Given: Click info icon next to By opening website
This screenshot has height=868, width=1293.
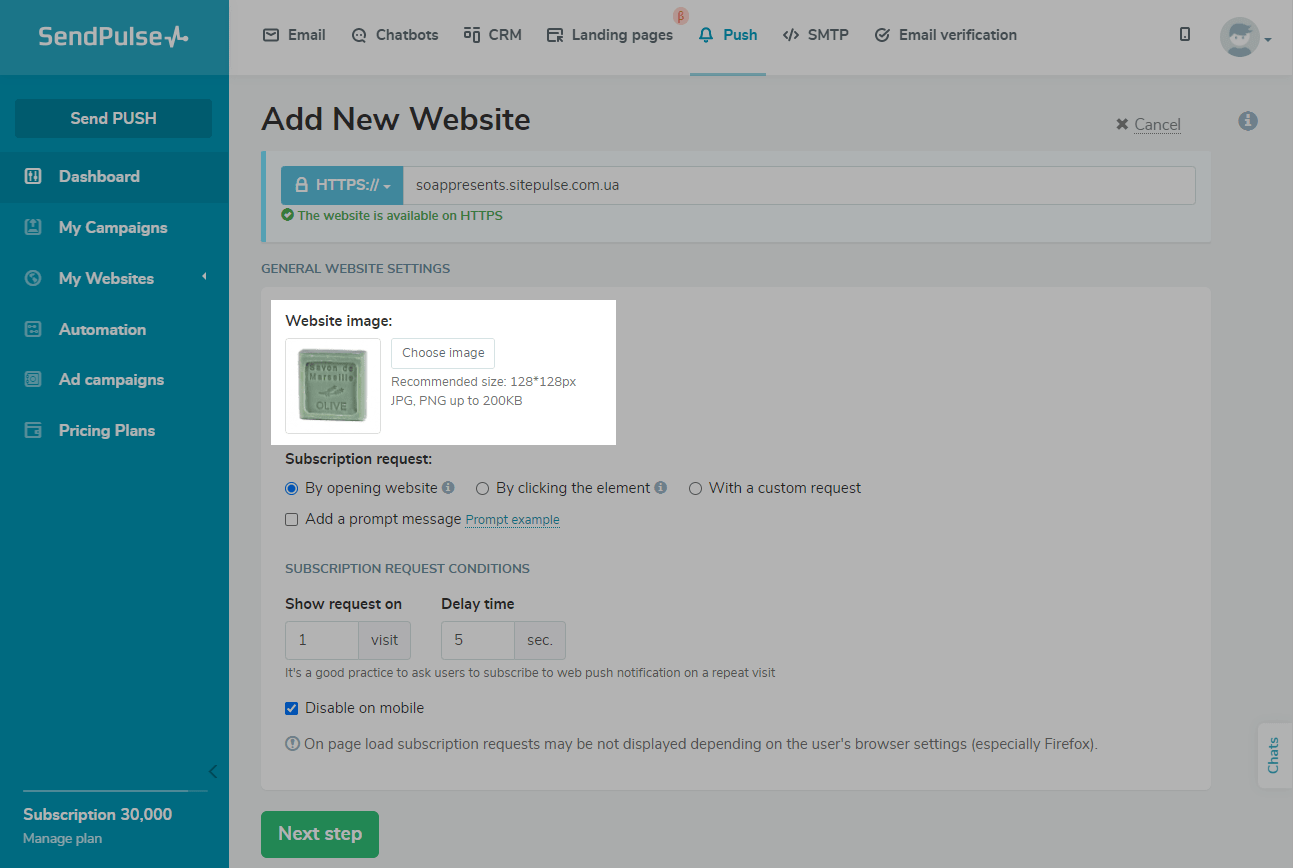Looking at the screenshot, I should [448, 488].
